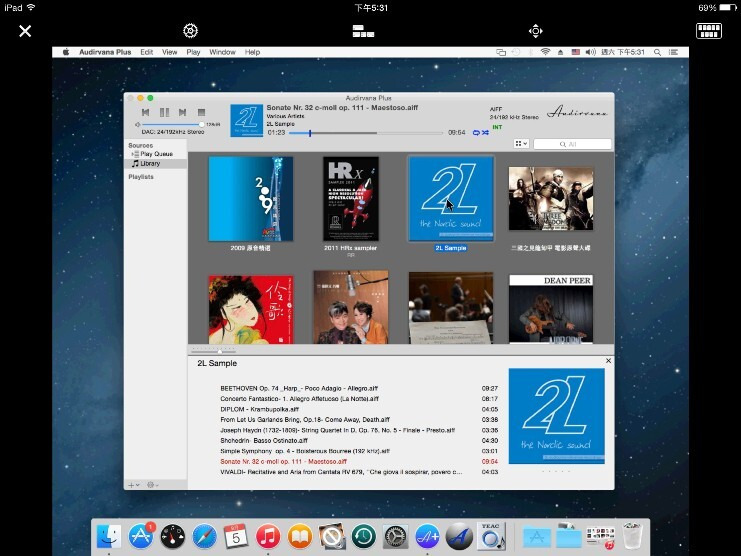This screenshot has height=556, width=741.
Task: Skip to the next track
Action: [182, 112]
